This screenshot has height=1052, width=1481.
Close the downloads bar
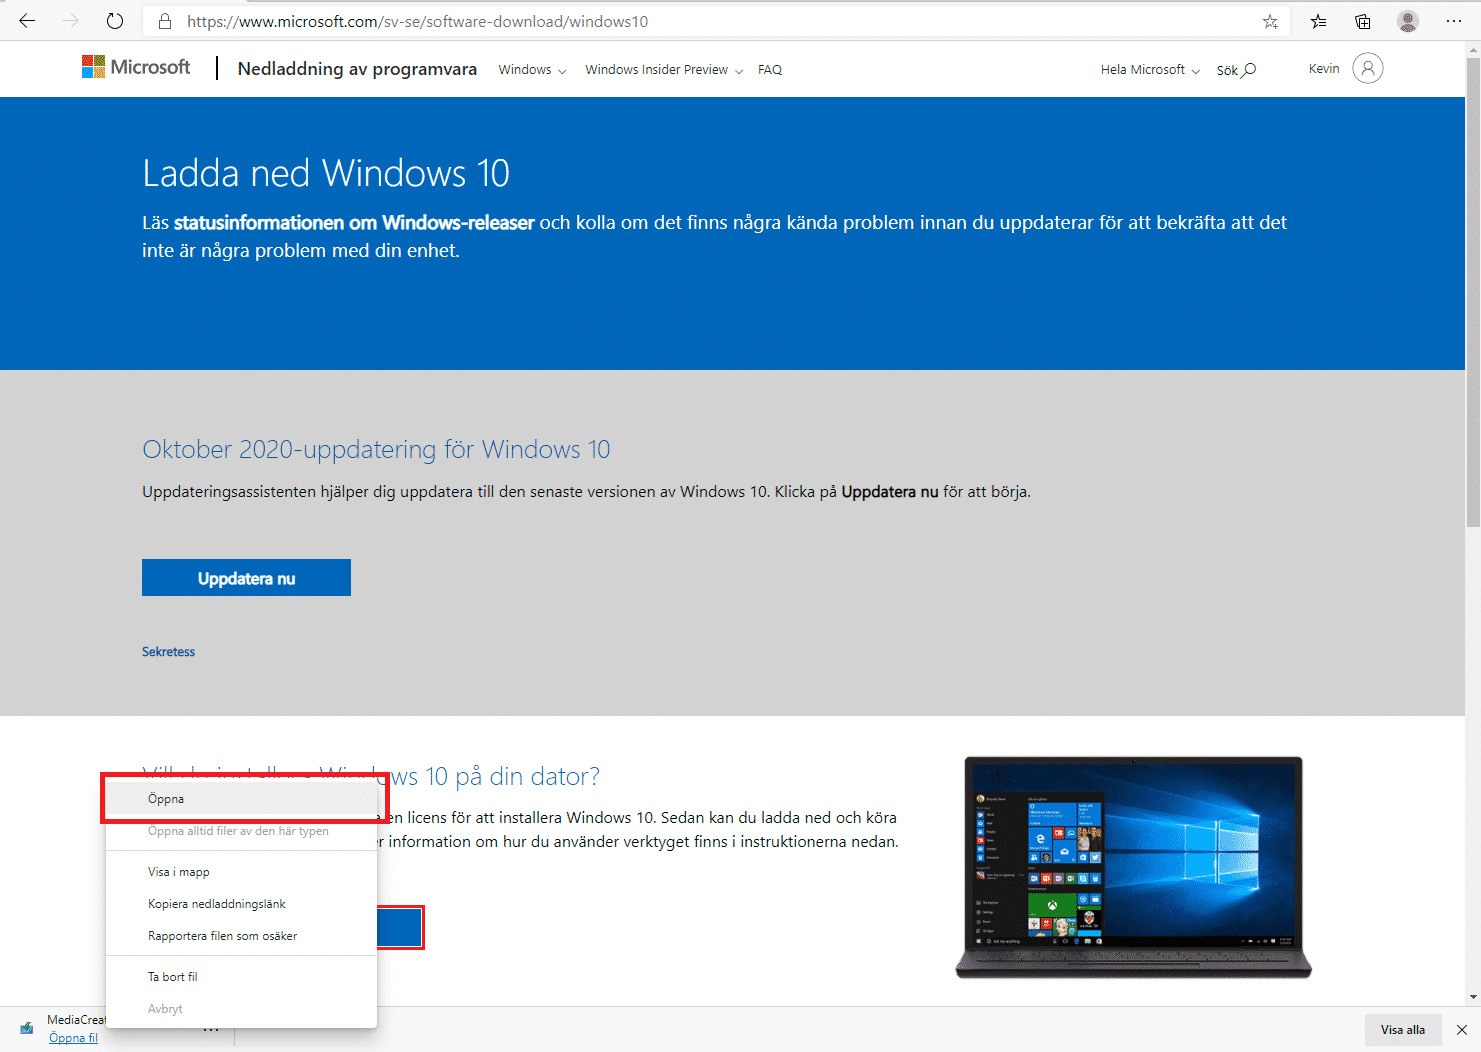tap(1462, 1030)
